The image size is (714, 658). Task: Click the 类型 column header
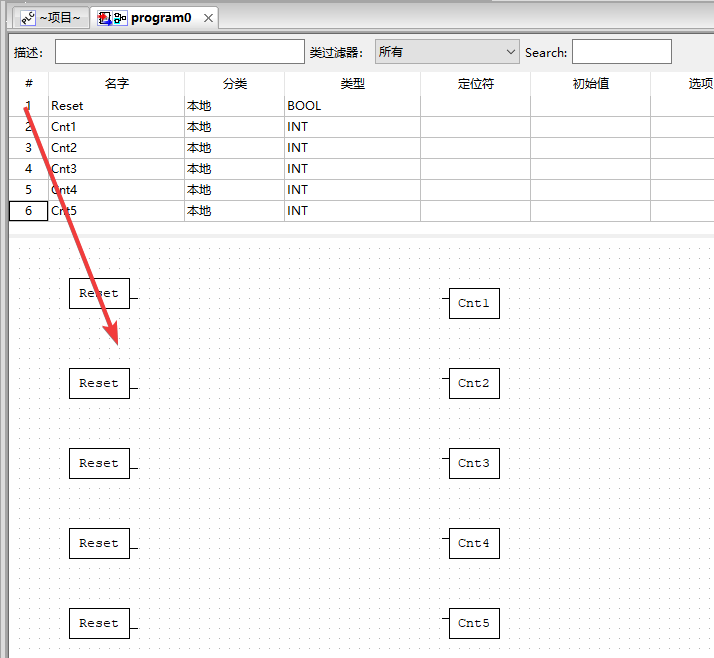tap(352, 84)
